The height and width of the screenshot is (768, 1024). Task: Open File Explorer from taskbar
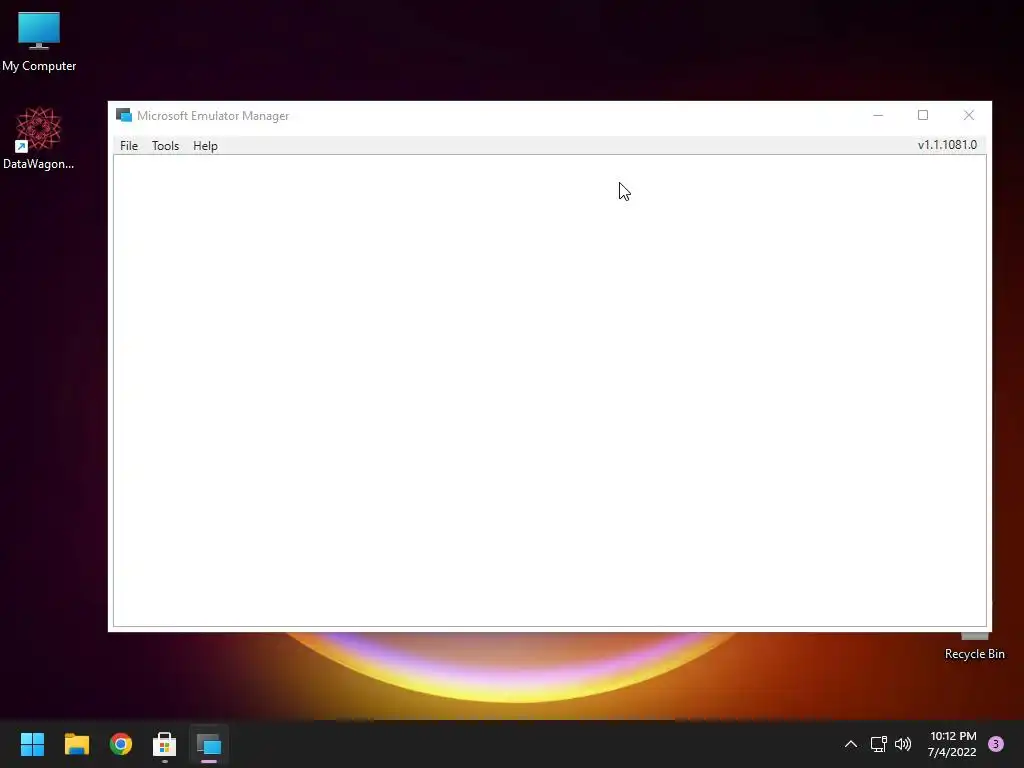(x=76, y=744)
